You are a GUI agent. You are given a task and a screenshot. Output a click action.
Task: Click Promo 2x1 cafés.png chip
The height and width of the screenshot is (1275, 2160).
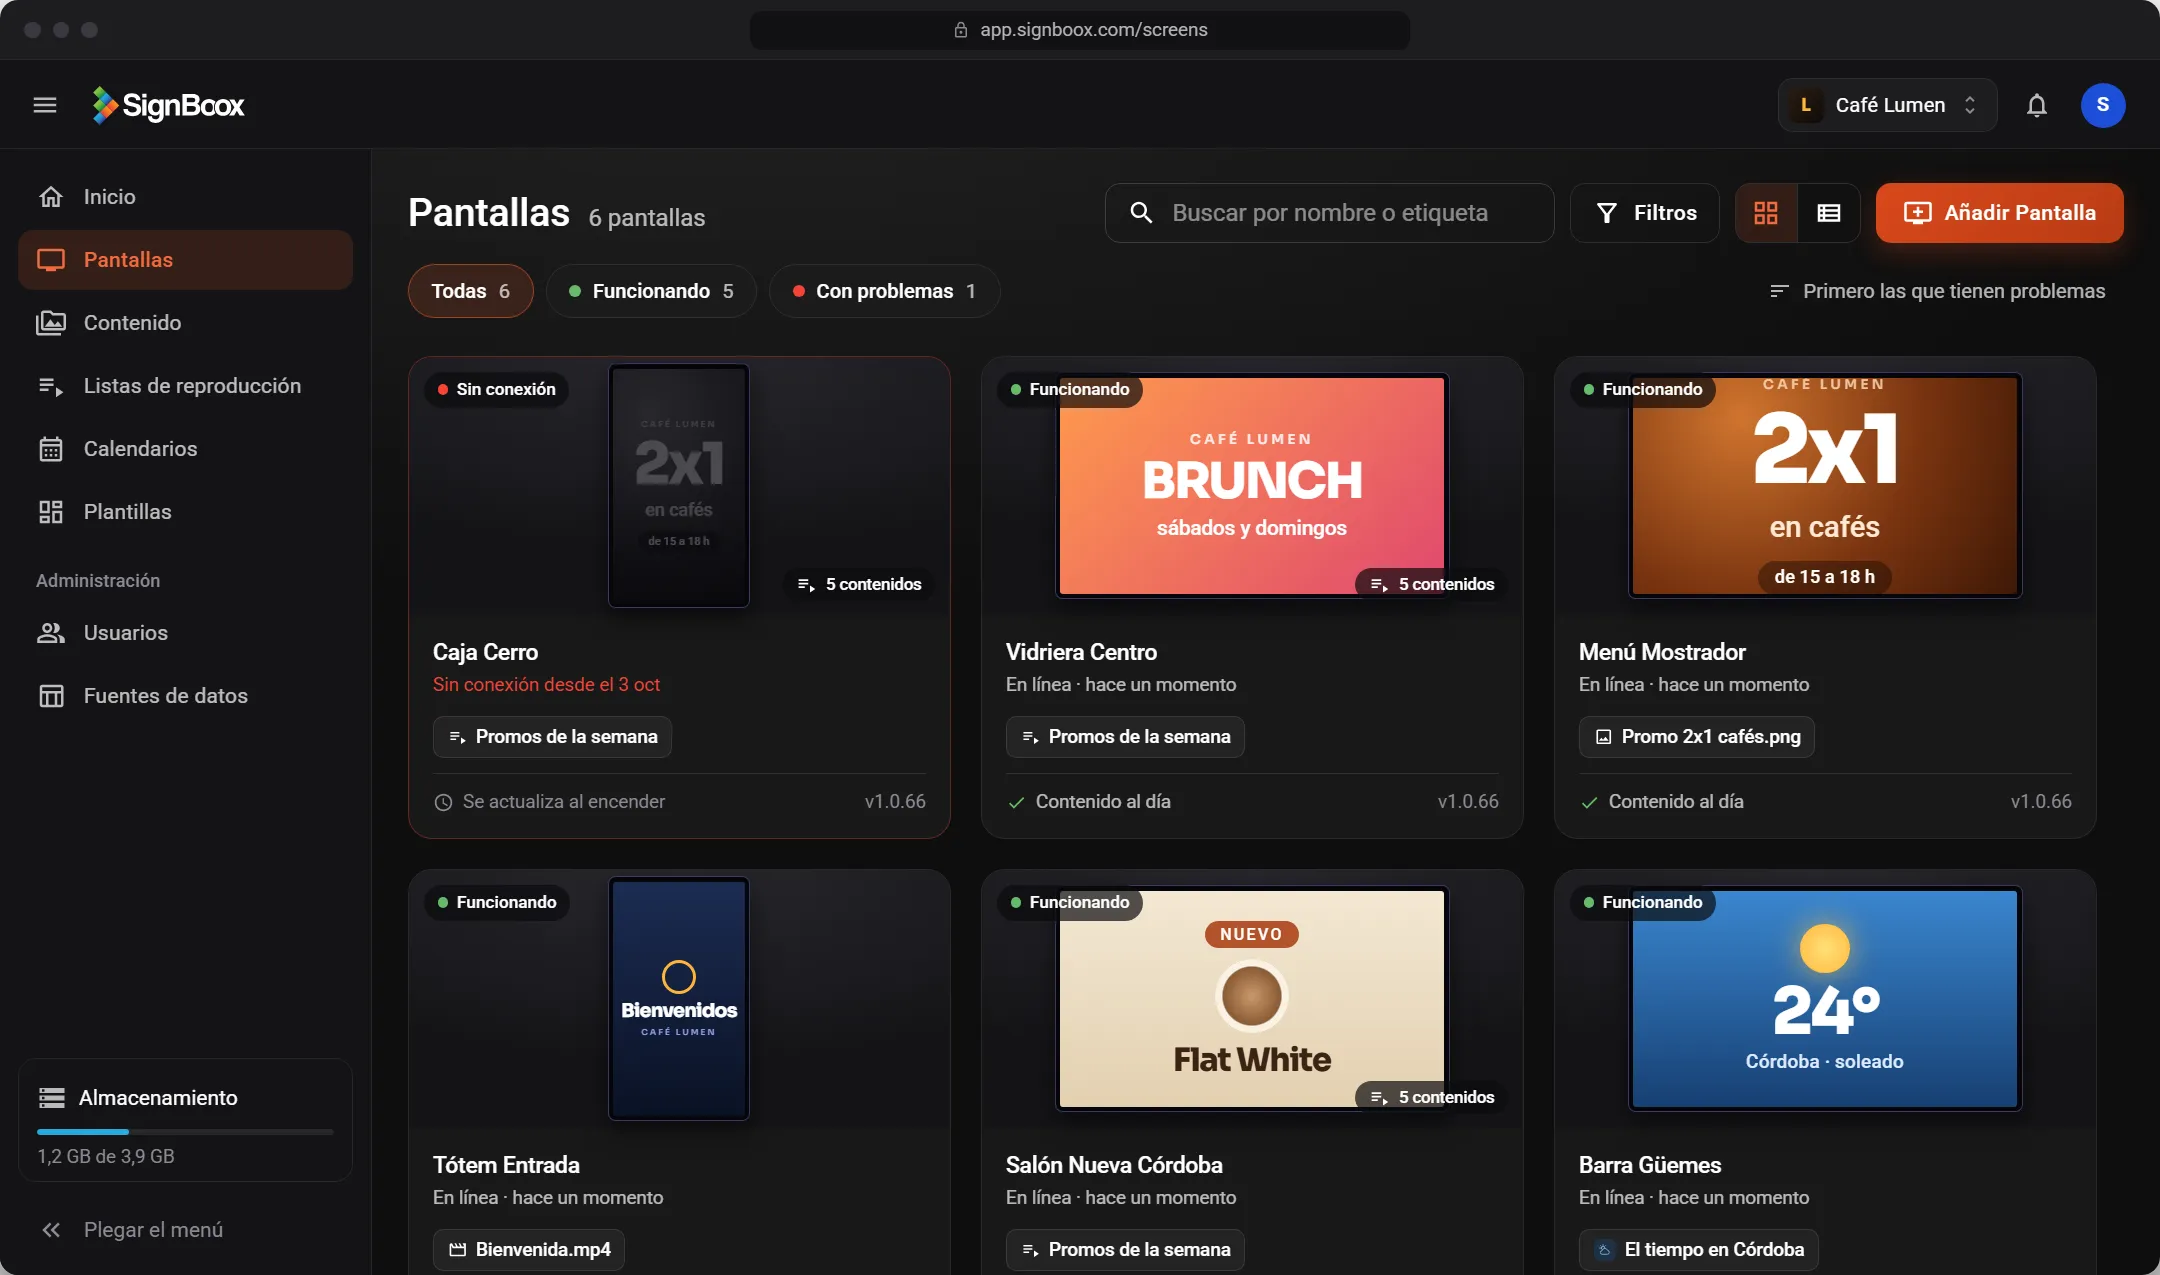point(1696,737)
